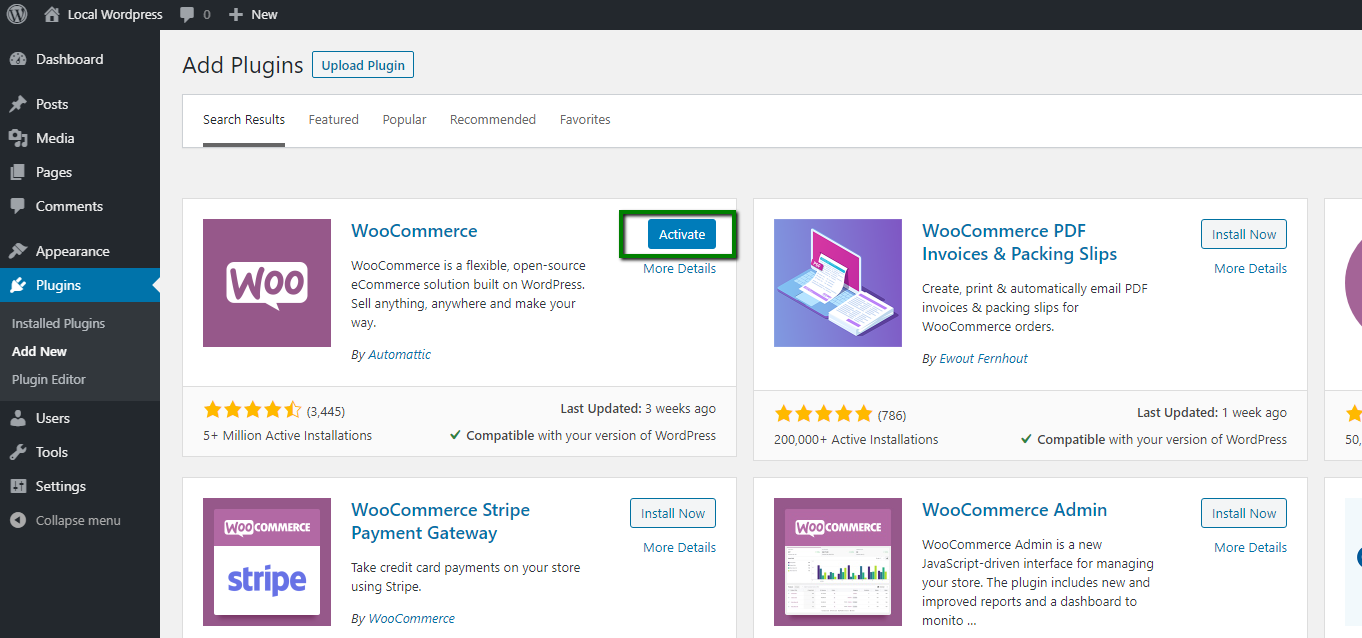Click the WooCommerce star rating

pyautogui.click(x=252, y=410)
